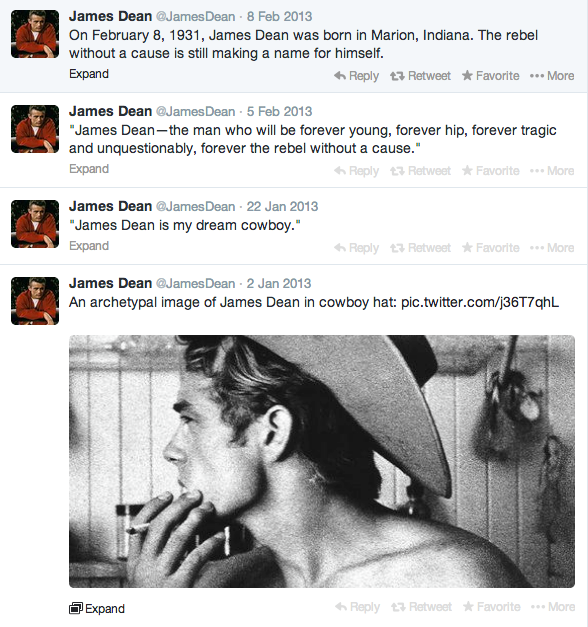Reply to the 5 Feb 2013 tweet

point(356,171)
